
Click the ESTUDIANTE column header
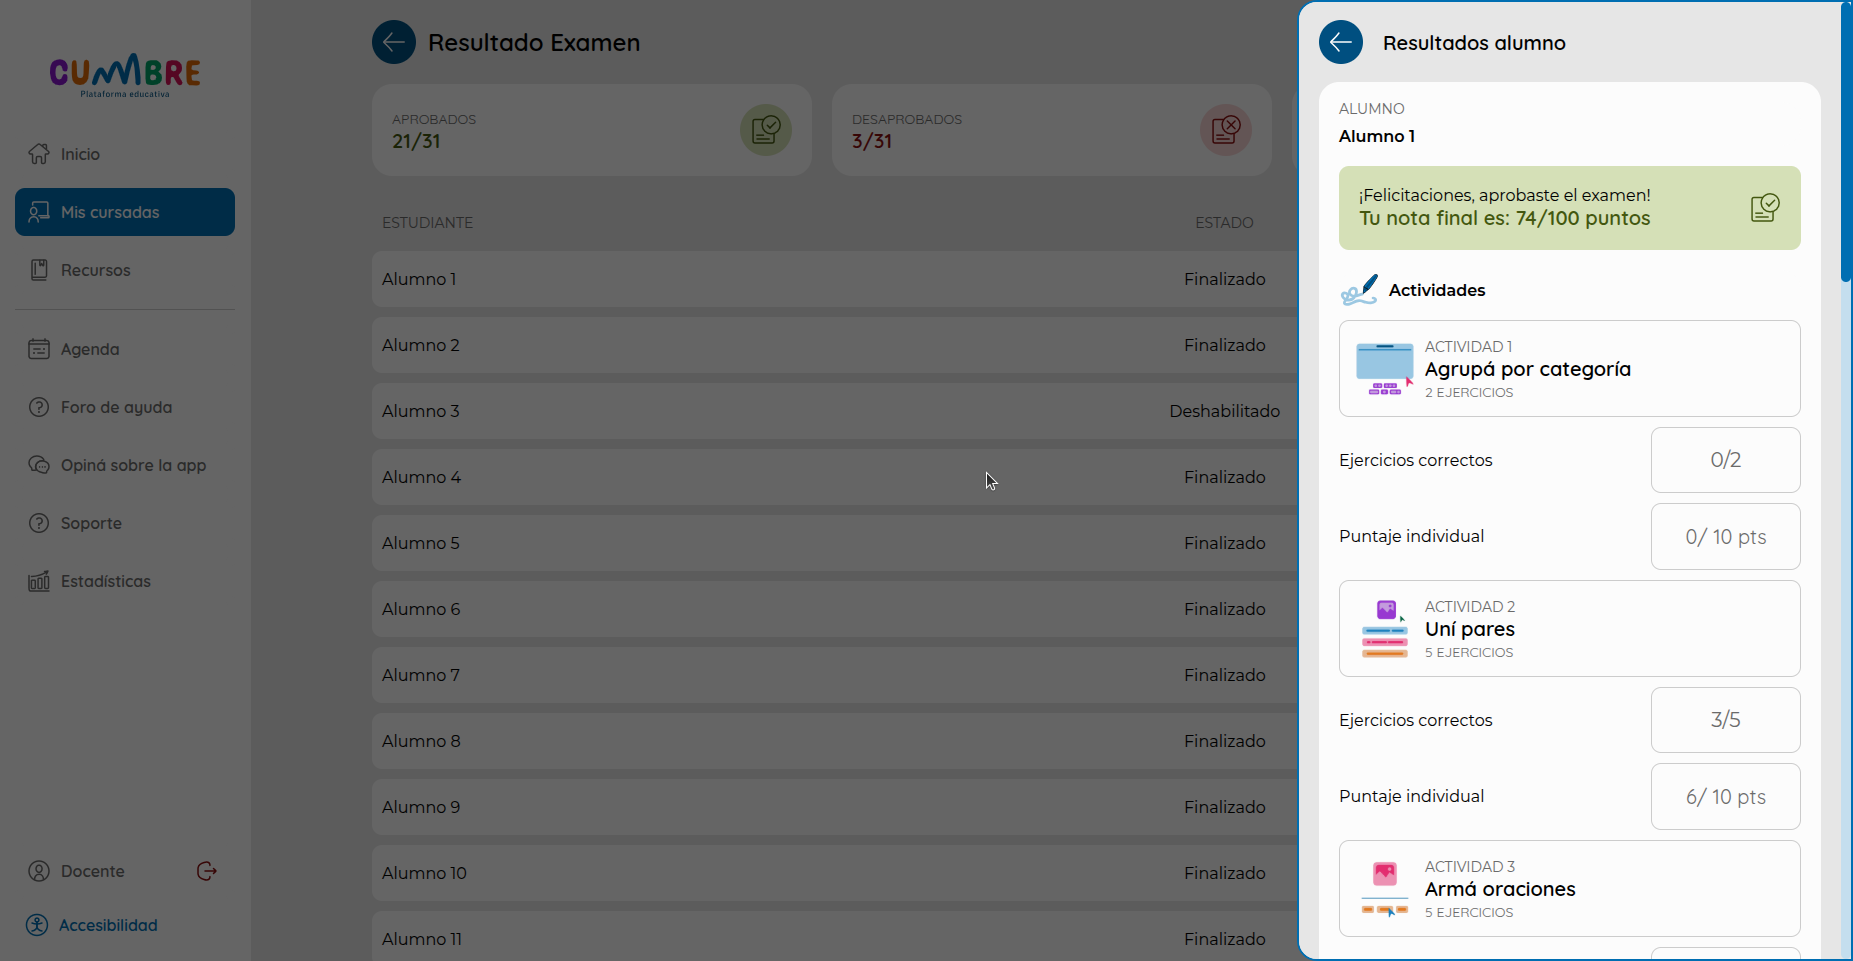point(427,222)
